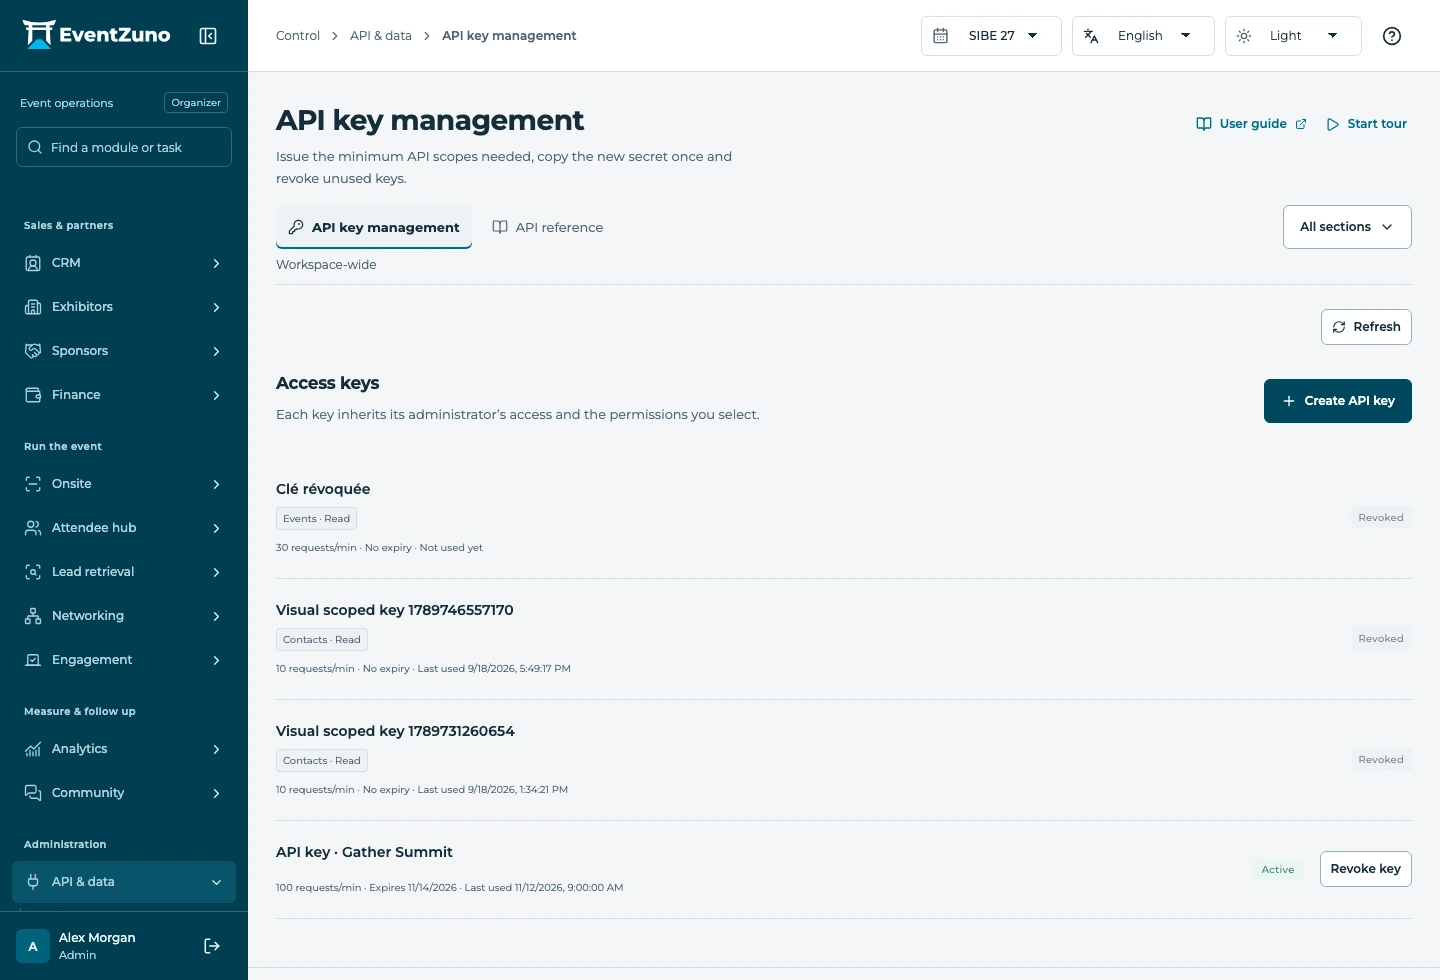This screenshot has height=980, width=1440.
Task: Click the Analytics chart icon
Action: pos(33,749)
